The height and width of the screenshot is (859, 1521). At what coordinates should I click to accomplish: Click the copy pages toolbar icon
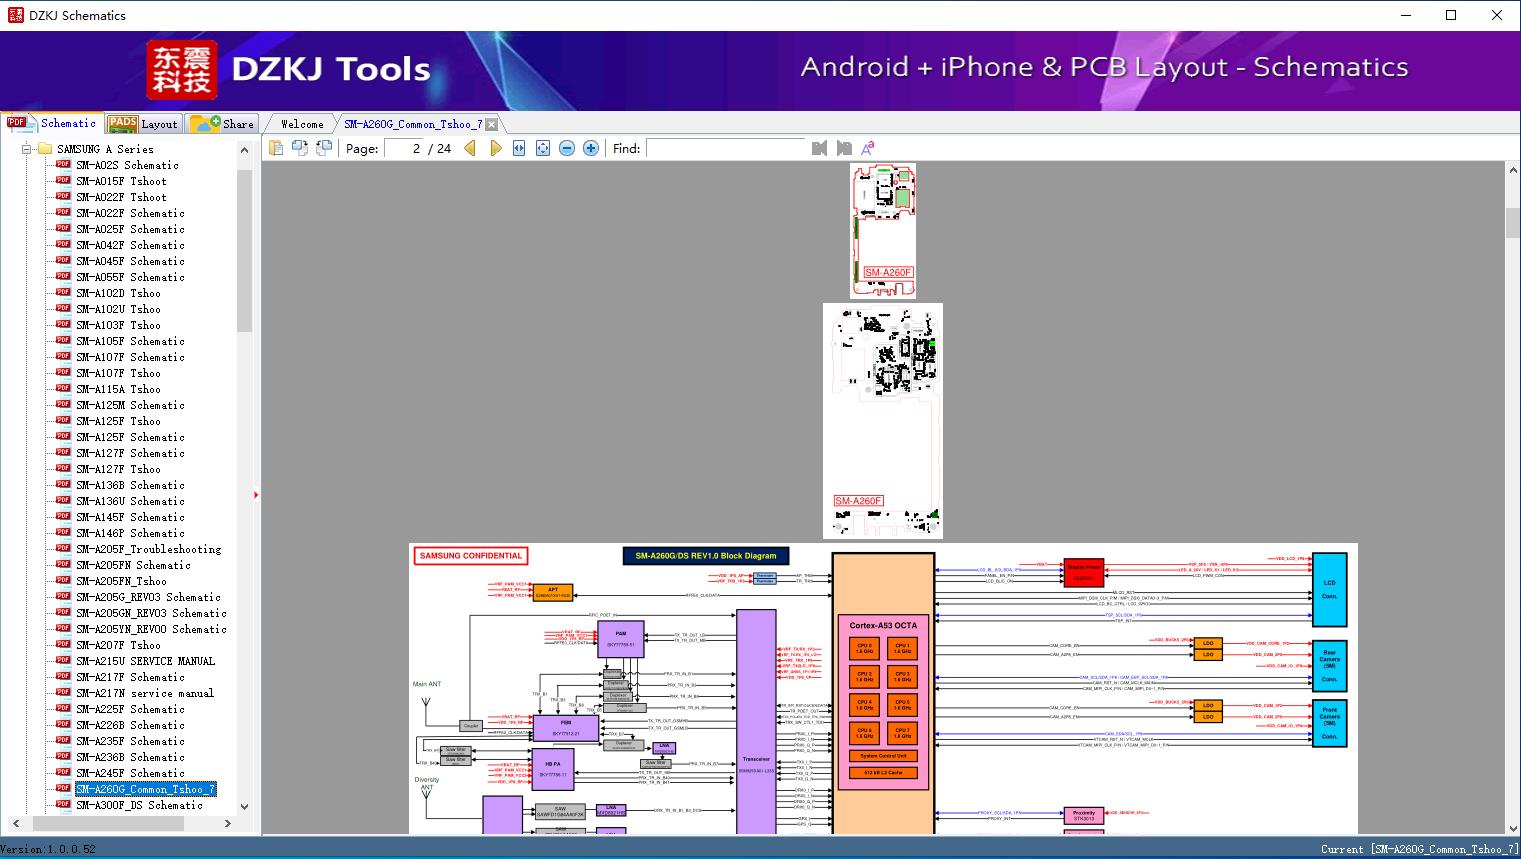[275, 148]
